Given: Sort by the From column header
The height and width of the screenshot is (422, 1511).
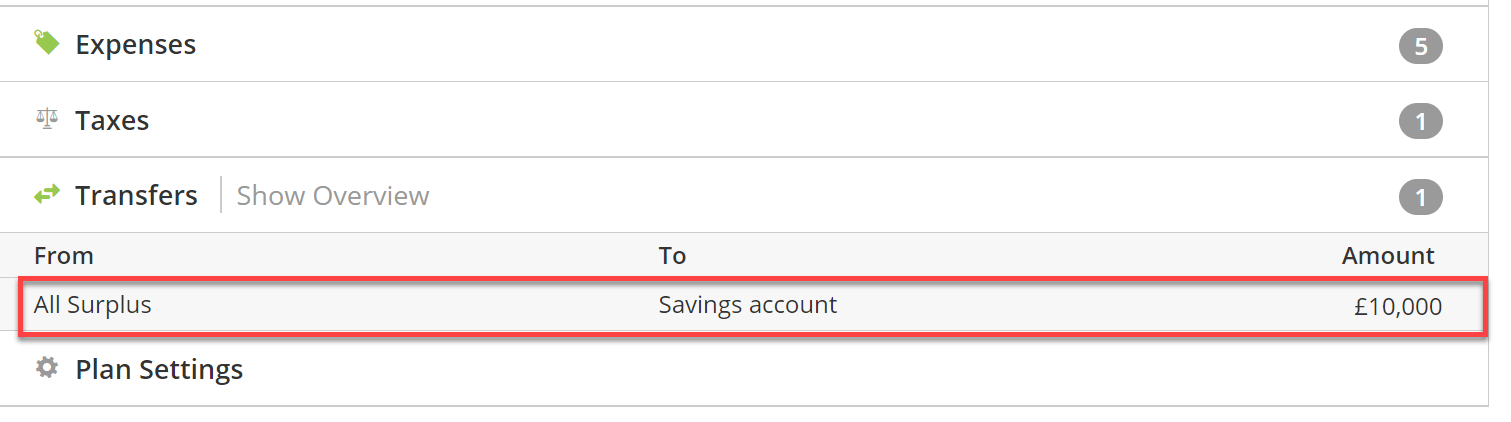Looking at the screenshot, I should 63,256.
